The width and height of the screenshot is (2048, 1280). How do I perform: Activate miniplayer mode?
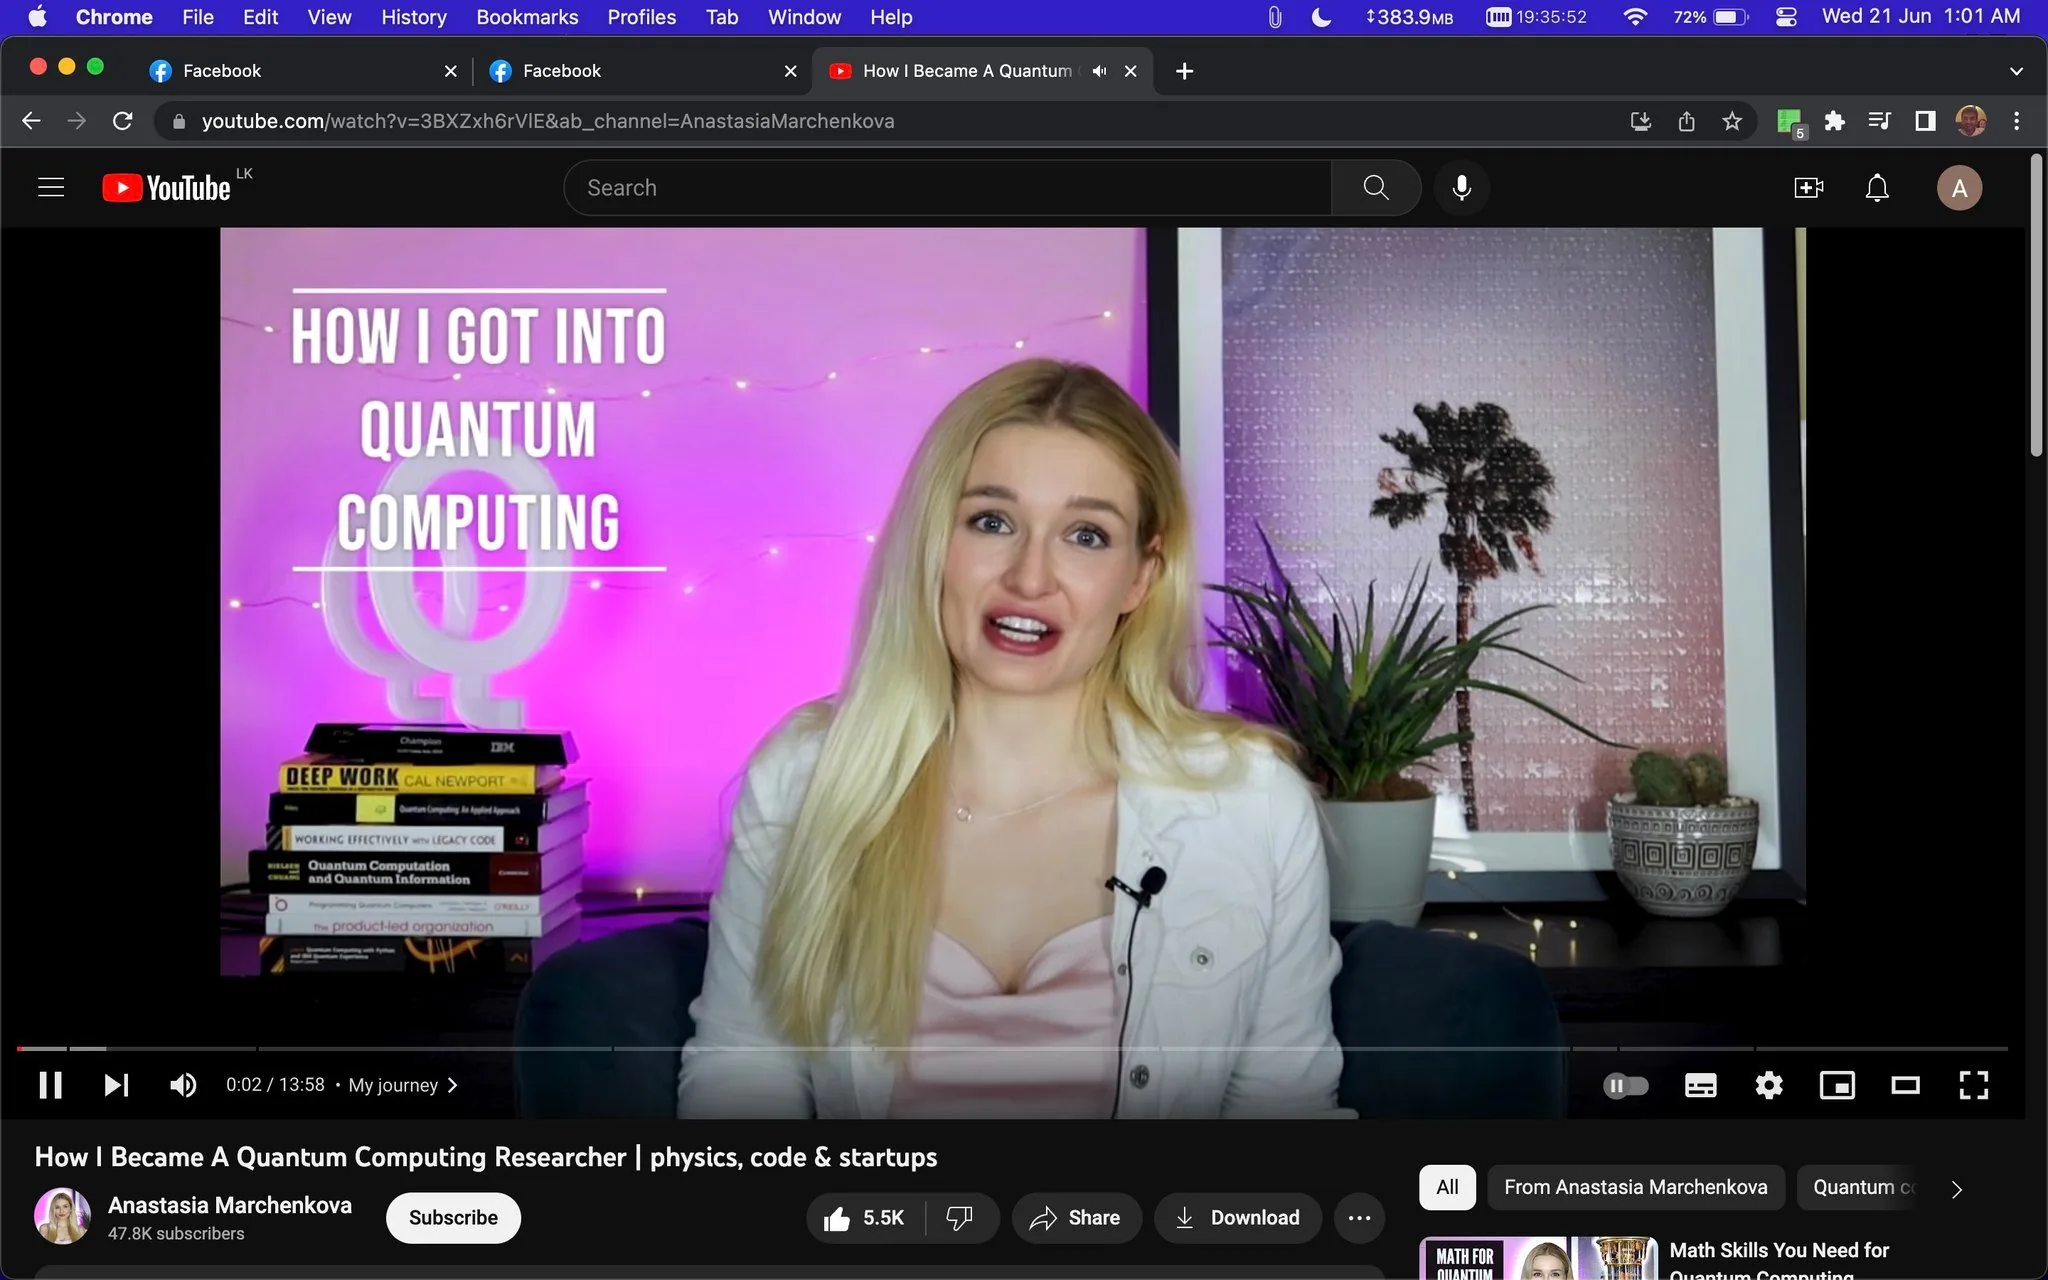1837,1085
